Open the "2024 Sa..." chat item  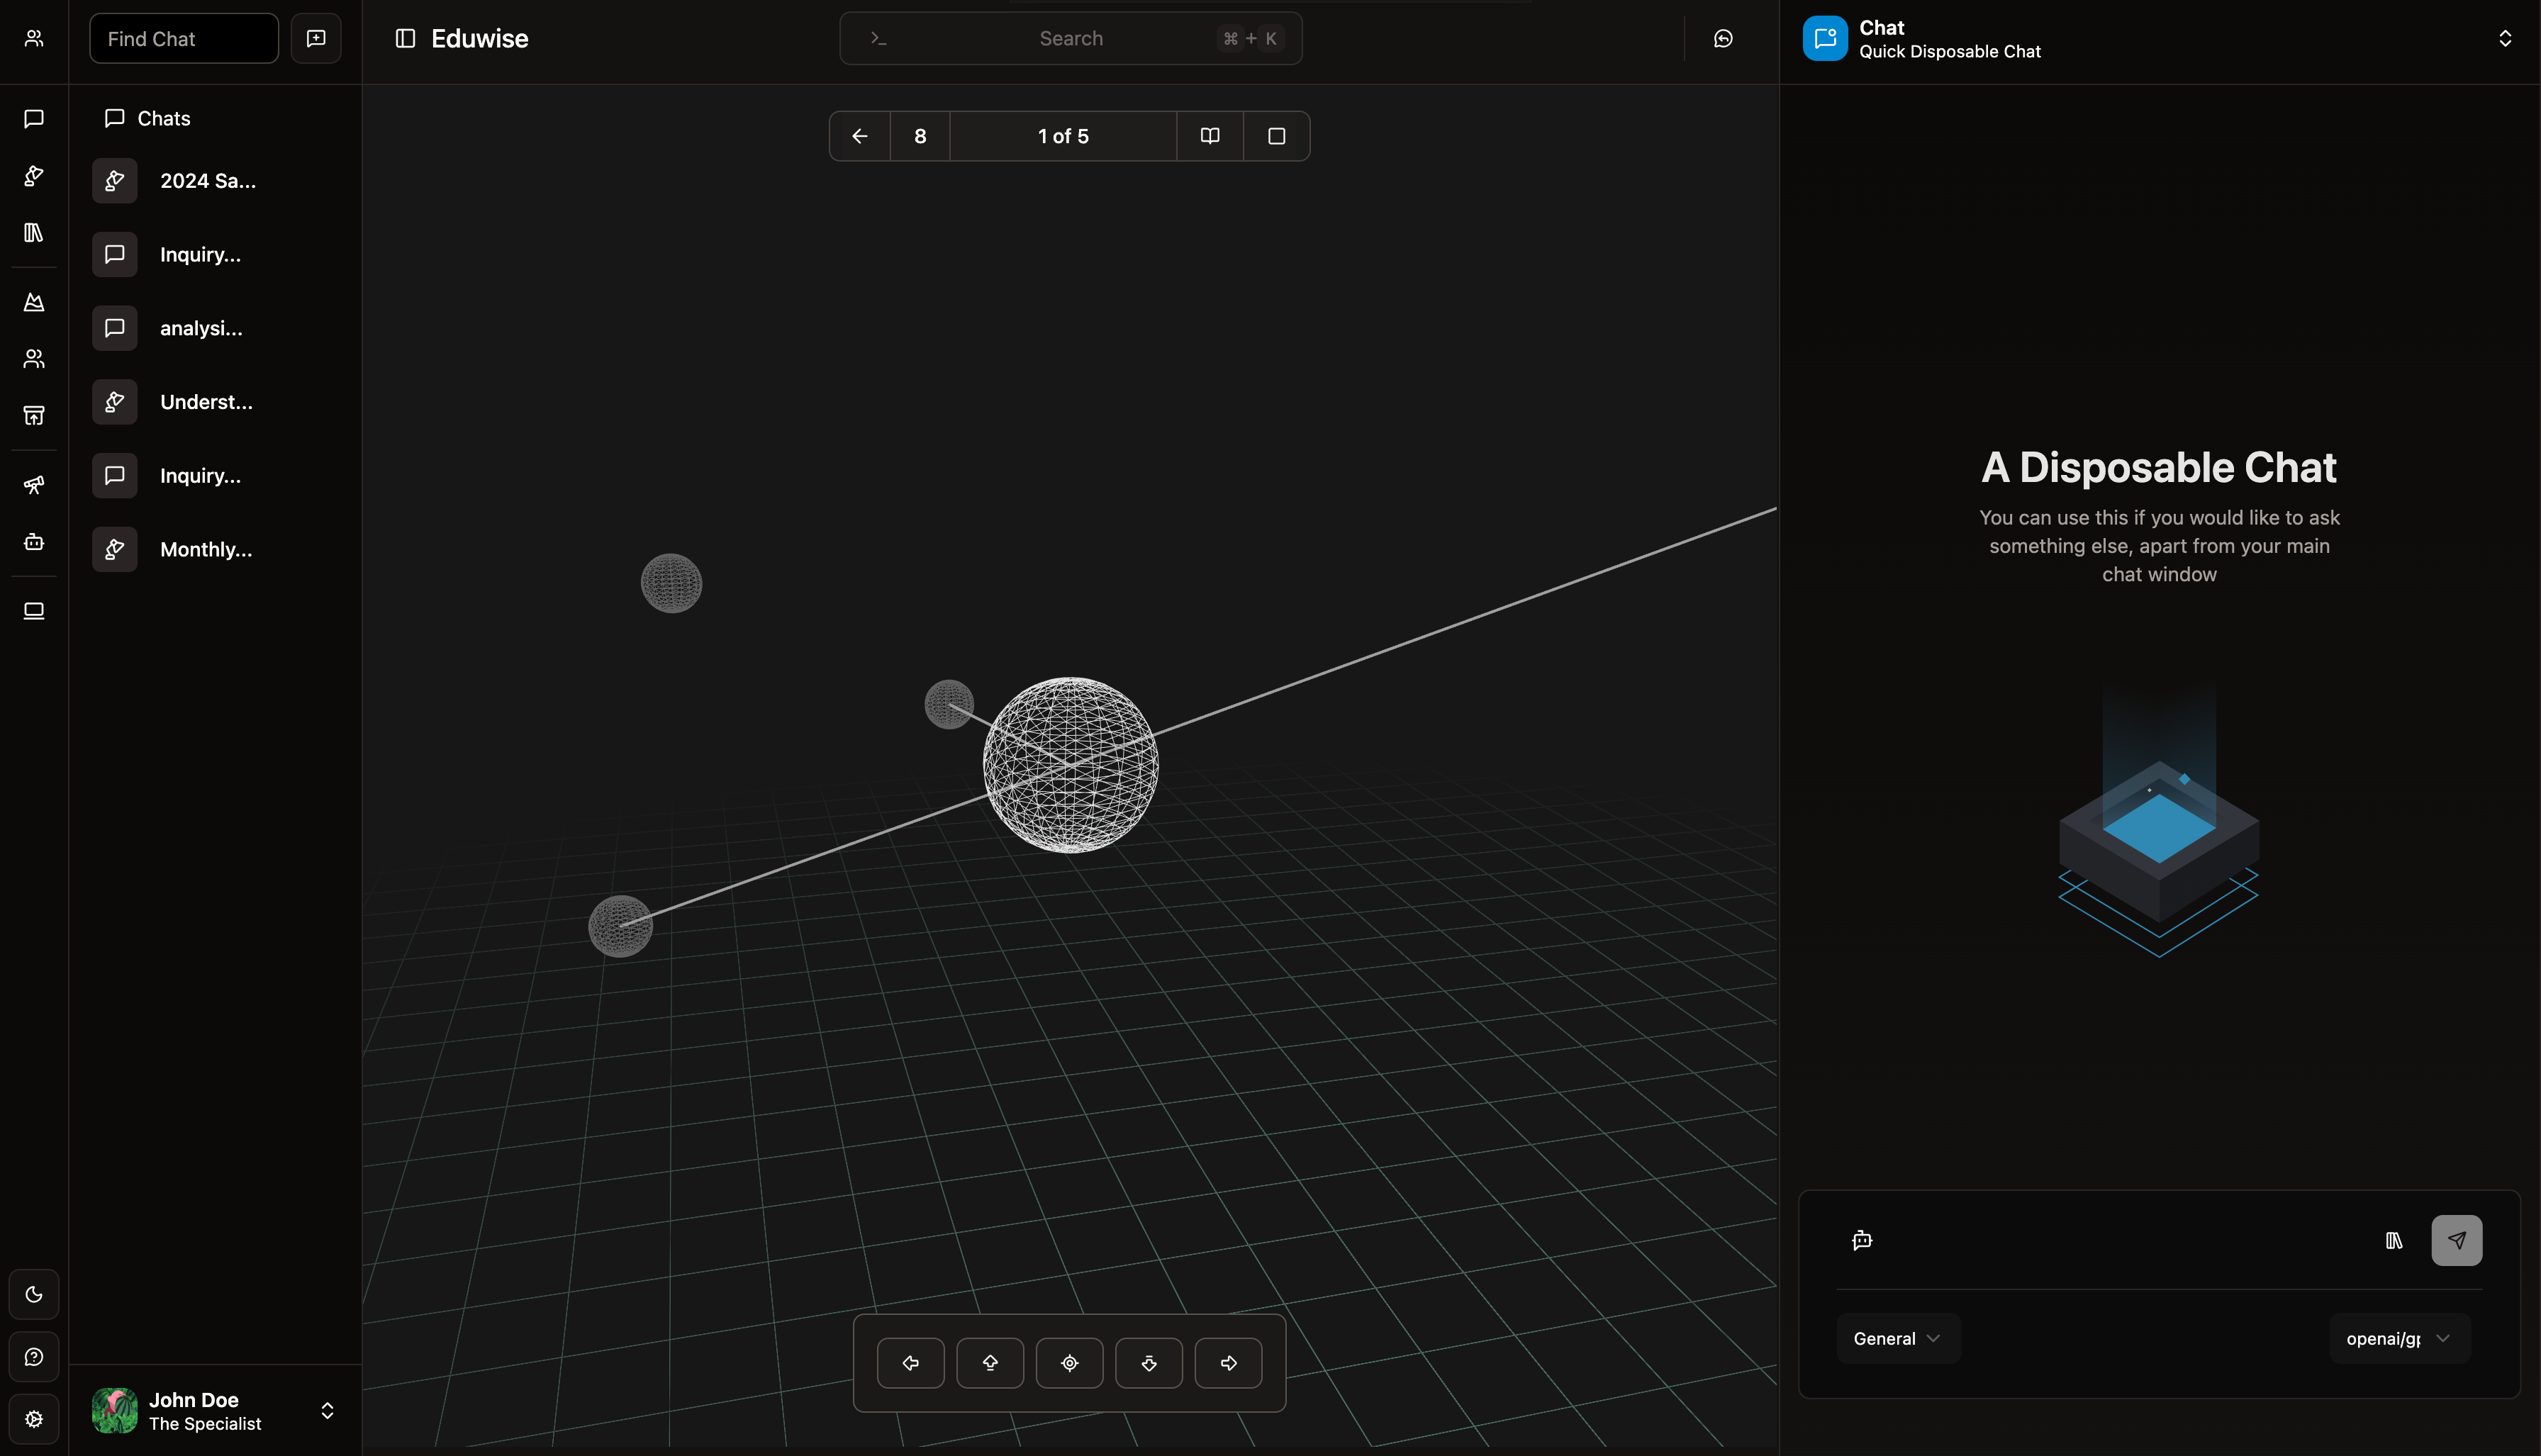208,181
